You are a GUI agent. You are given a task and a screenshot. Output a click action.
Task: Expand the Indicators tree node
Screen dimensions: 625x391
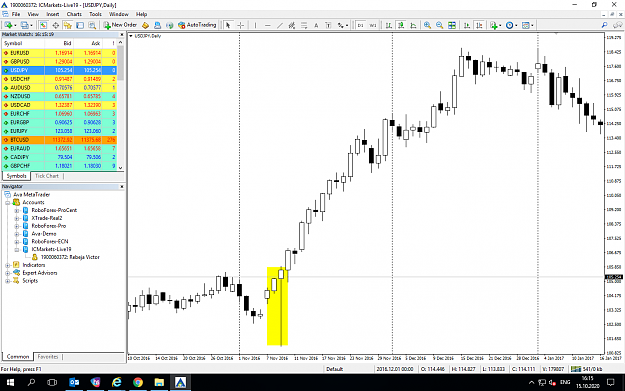click(8, 265)
